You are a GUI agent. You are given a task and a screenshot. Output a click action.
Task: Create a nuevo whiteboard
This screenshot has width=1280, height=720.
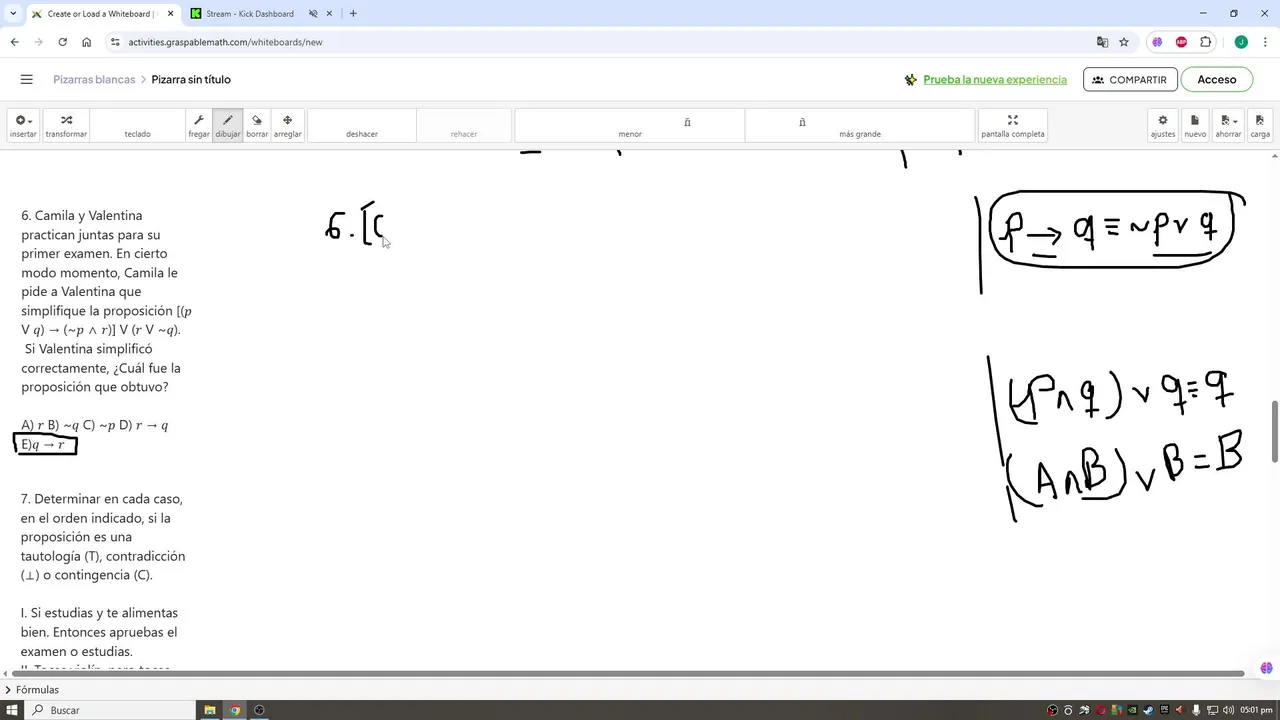coord(1195,125)
